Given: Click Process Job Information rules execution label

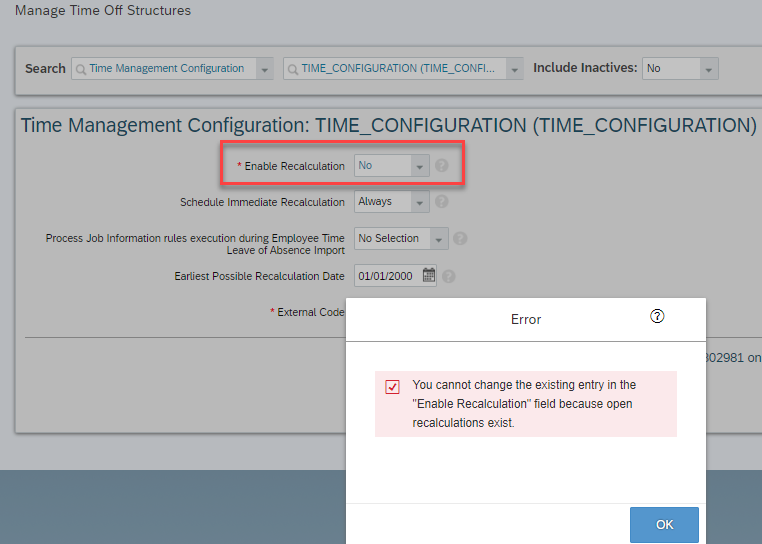Looking at the screenshot, I should click(195, 244).
